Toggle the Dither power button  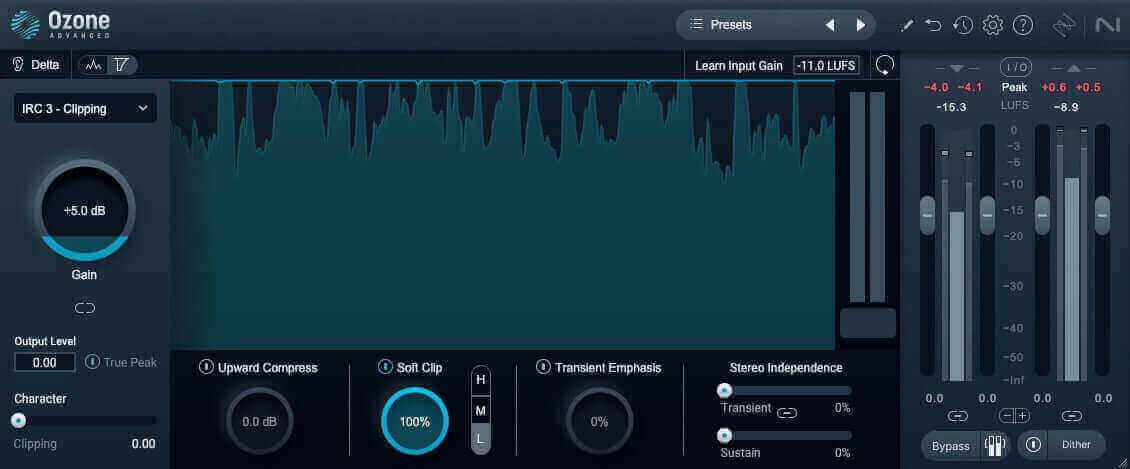click(x=1033, y=445)
